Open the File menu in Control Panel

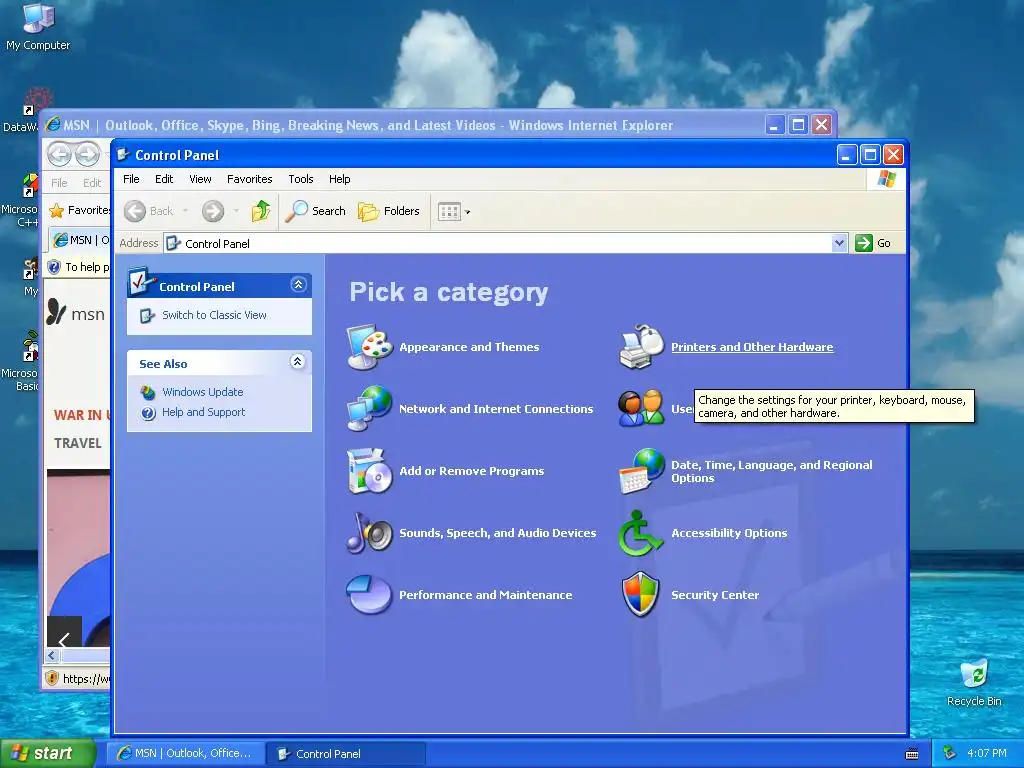click(x=131, y=179)
